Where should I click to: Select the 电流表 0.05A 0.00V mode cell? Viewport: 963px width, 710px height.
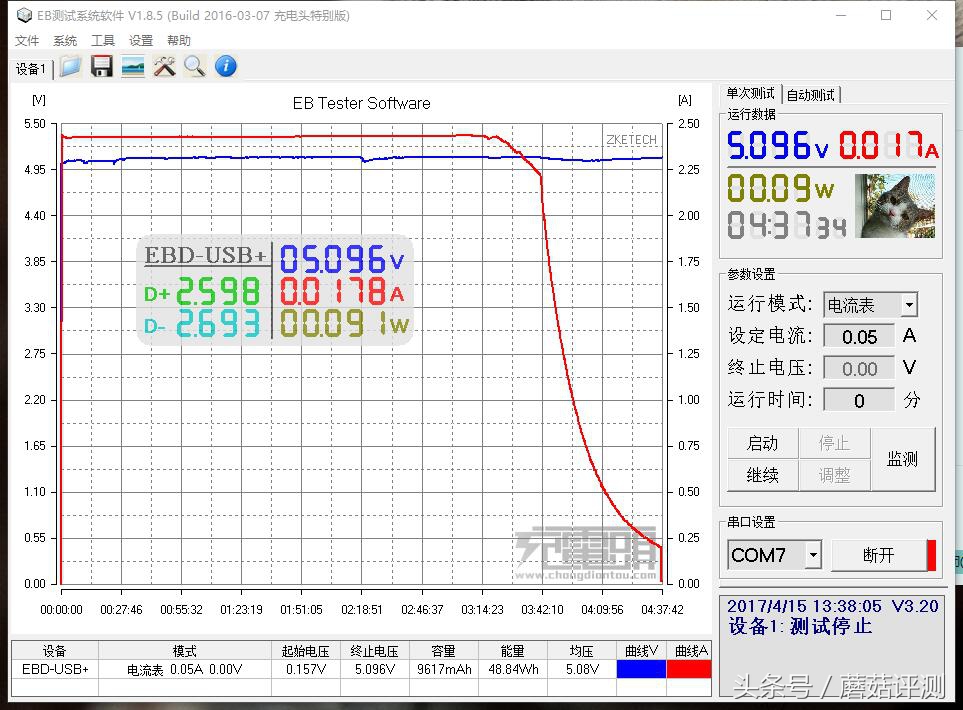(x=185, y=669)
